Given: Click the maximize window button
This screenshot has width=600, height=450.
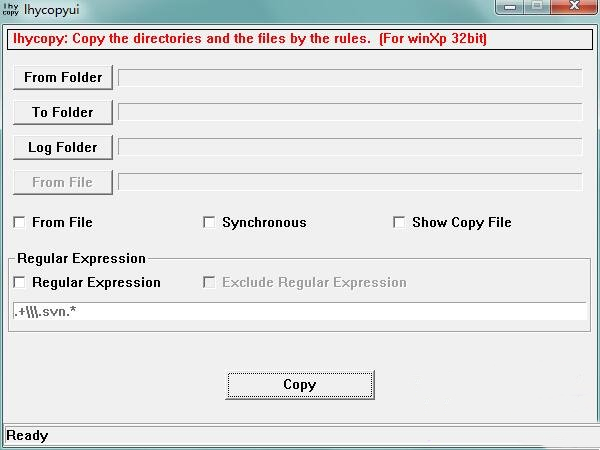Looking at the screenshot, I should click(x=537, y=7).
